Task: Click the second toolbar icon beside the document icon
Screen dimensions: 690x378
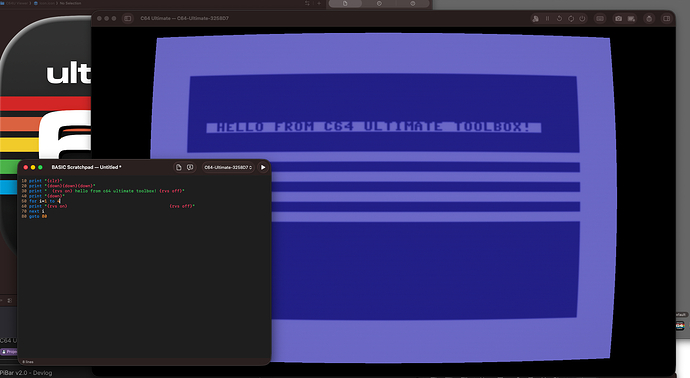Action: click(190, 167)
